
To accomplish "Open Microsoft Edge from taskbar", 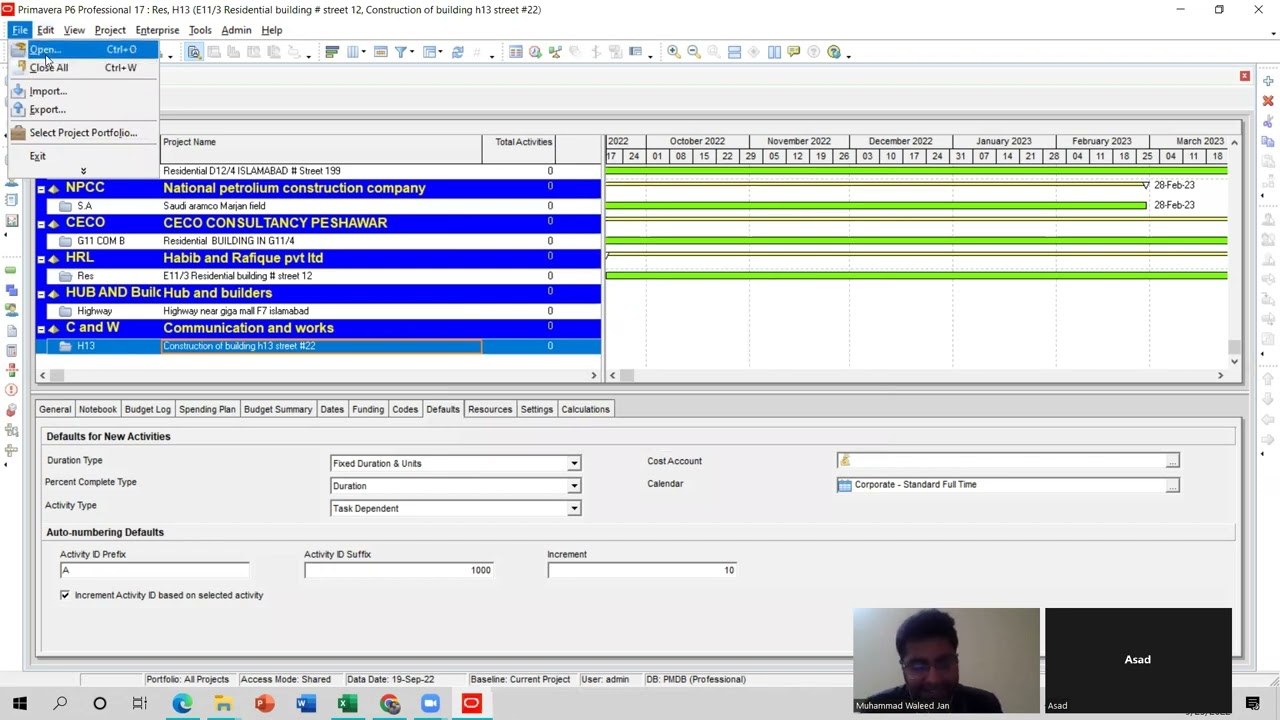I will pyautogui.click(x=182, y=704).
